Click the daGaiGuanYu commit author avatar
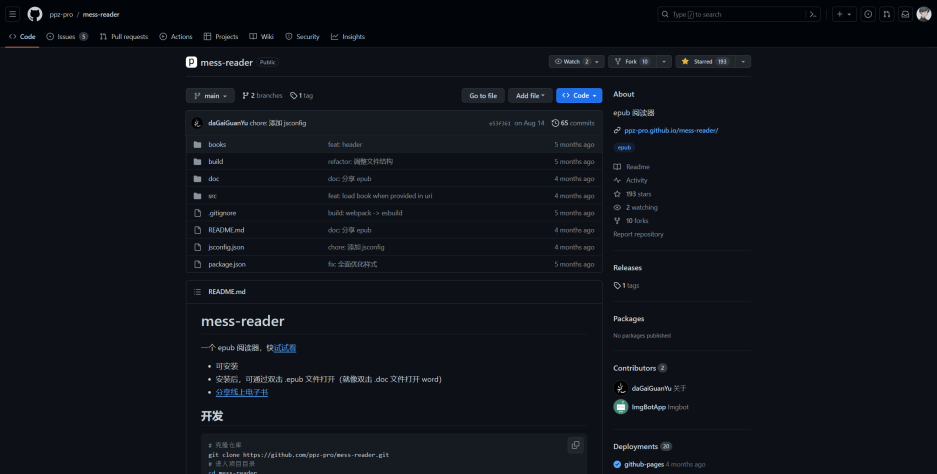The height and width of the screenshot is (474, 937). point(197,123)
